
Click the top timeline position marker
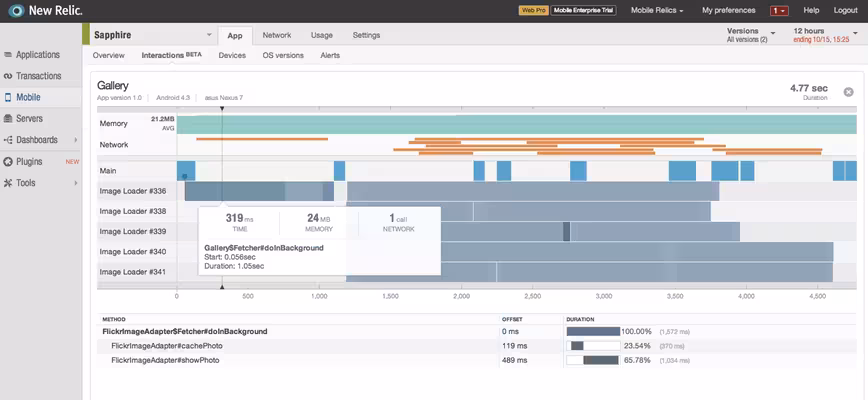[x=222, y=108]
